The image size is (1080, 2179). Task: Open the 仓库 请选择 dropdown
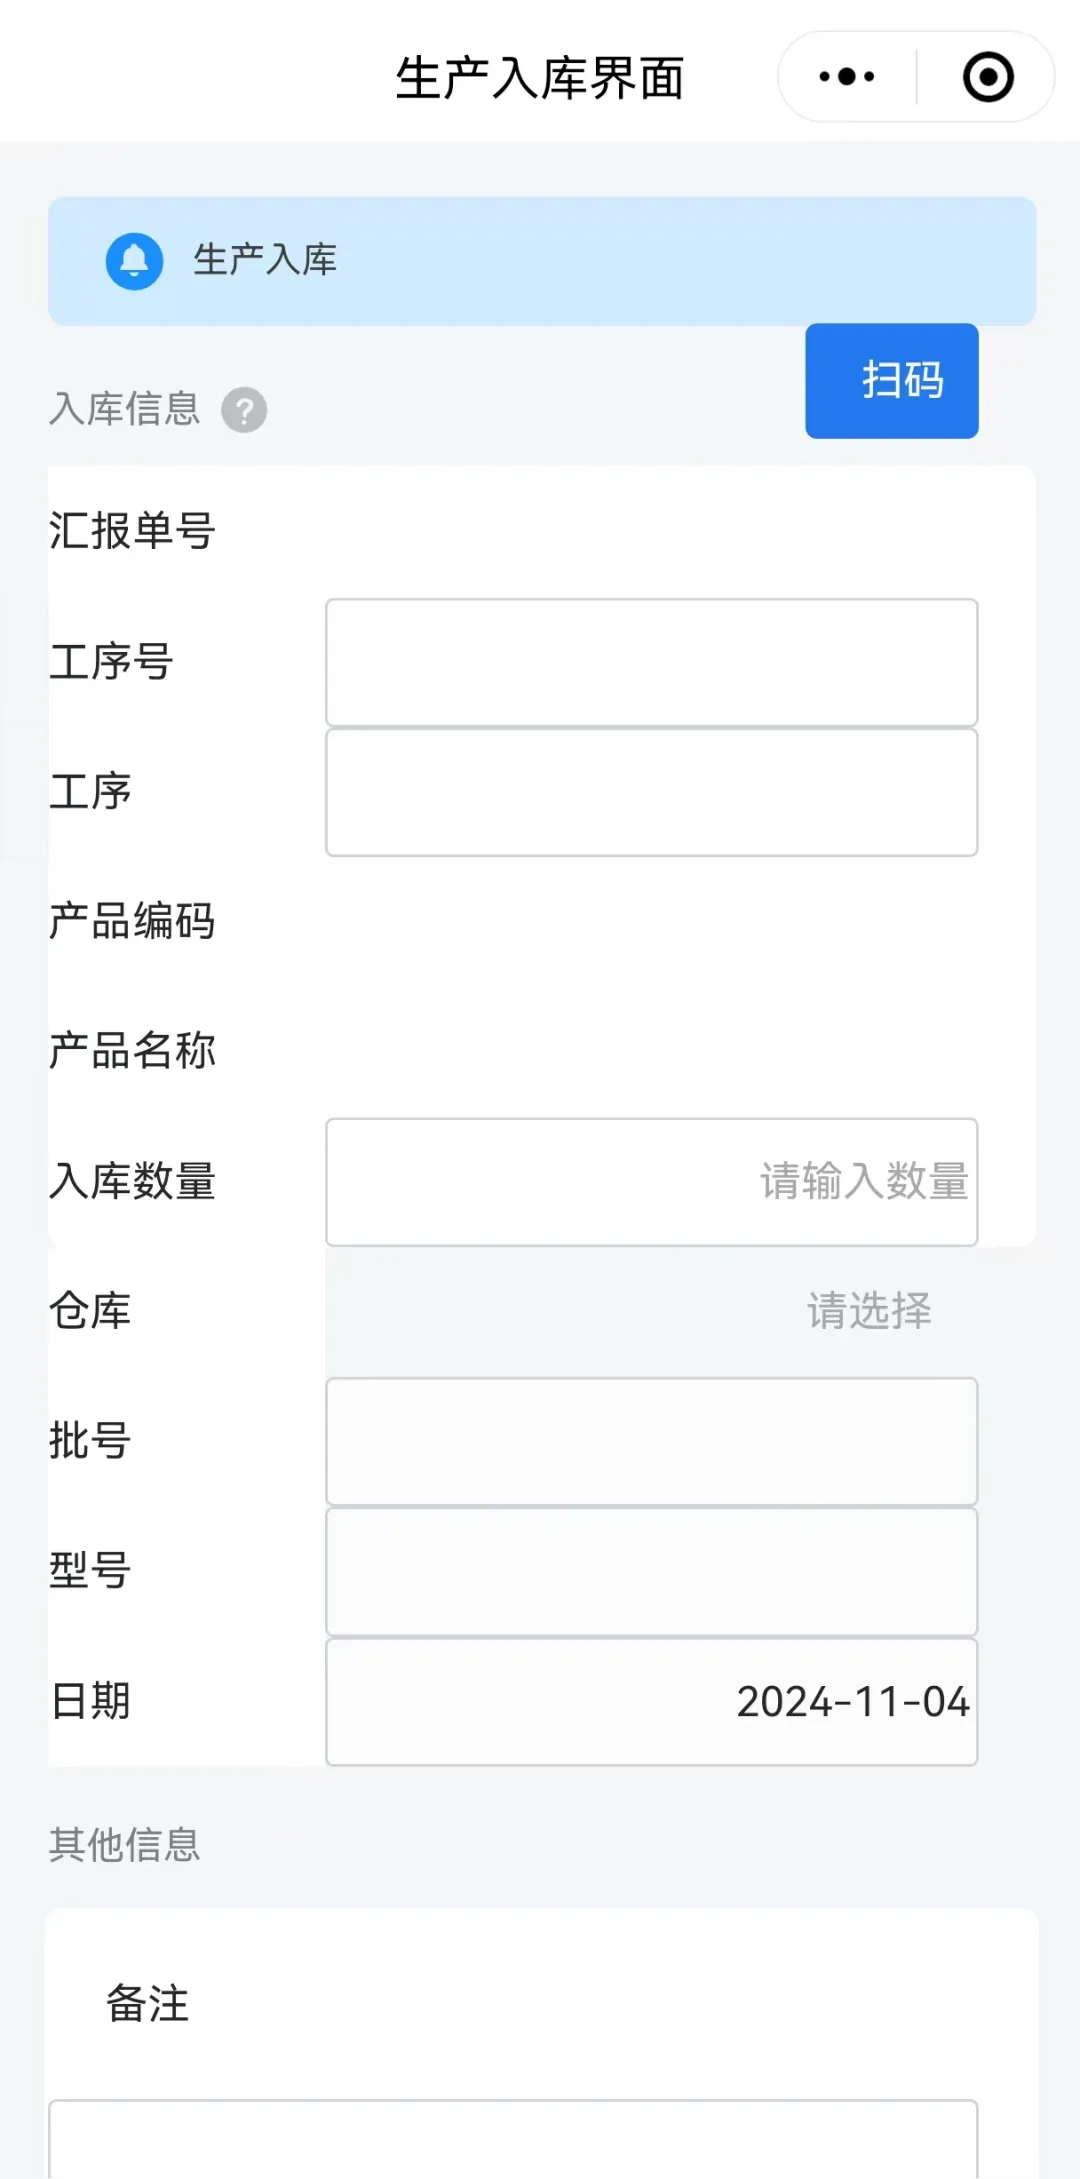651,1311
